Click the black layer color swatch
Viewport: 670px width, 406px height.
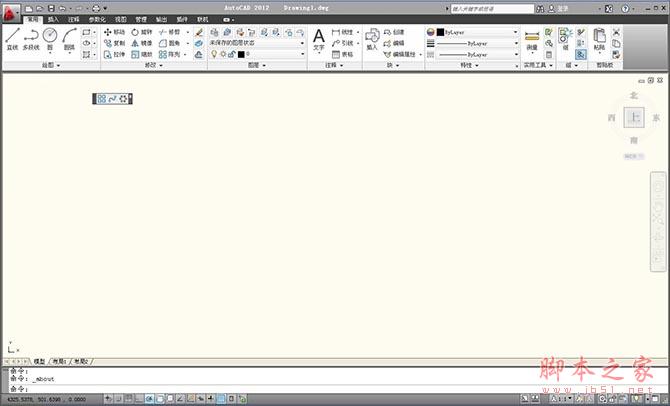(x=241, y=54)
